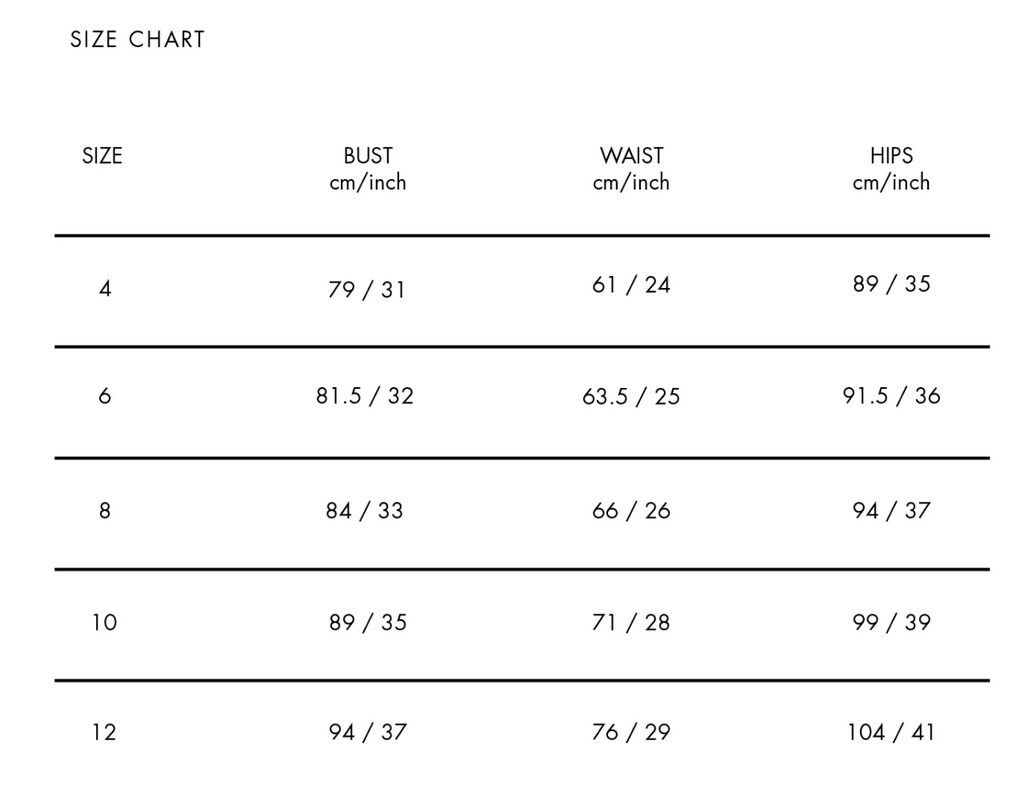Select size 12 row label
The height and width of the screenshot is (787, 1024).
(104, 732)
